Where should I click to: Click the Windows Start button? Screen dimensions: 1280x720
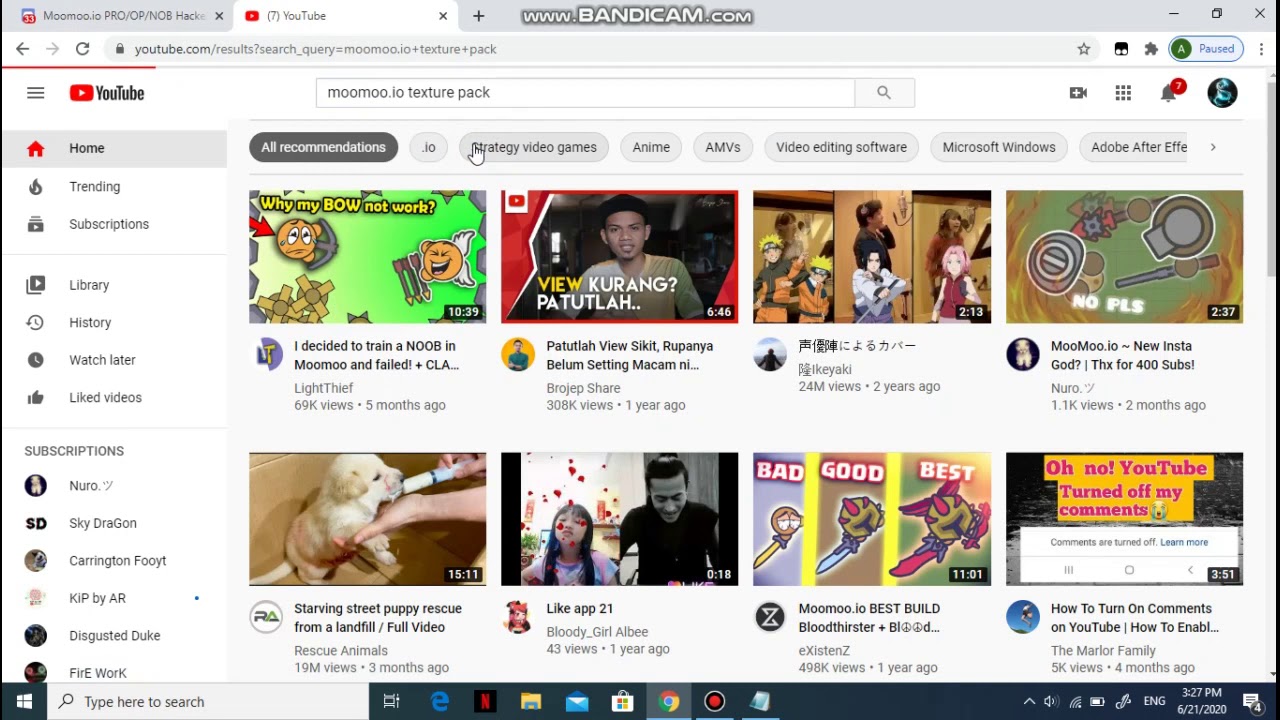[x=24, y=702]
